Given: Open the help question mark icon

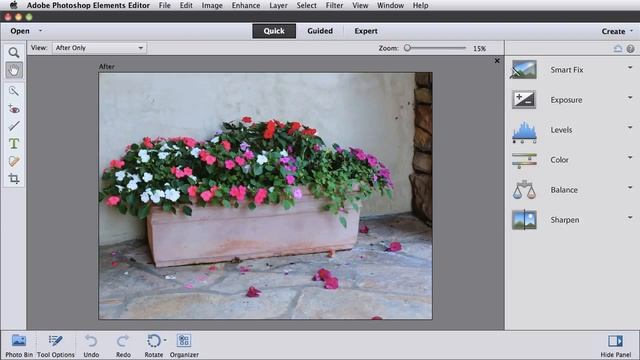Looking at the screenshot, I should tap(630, 49).
